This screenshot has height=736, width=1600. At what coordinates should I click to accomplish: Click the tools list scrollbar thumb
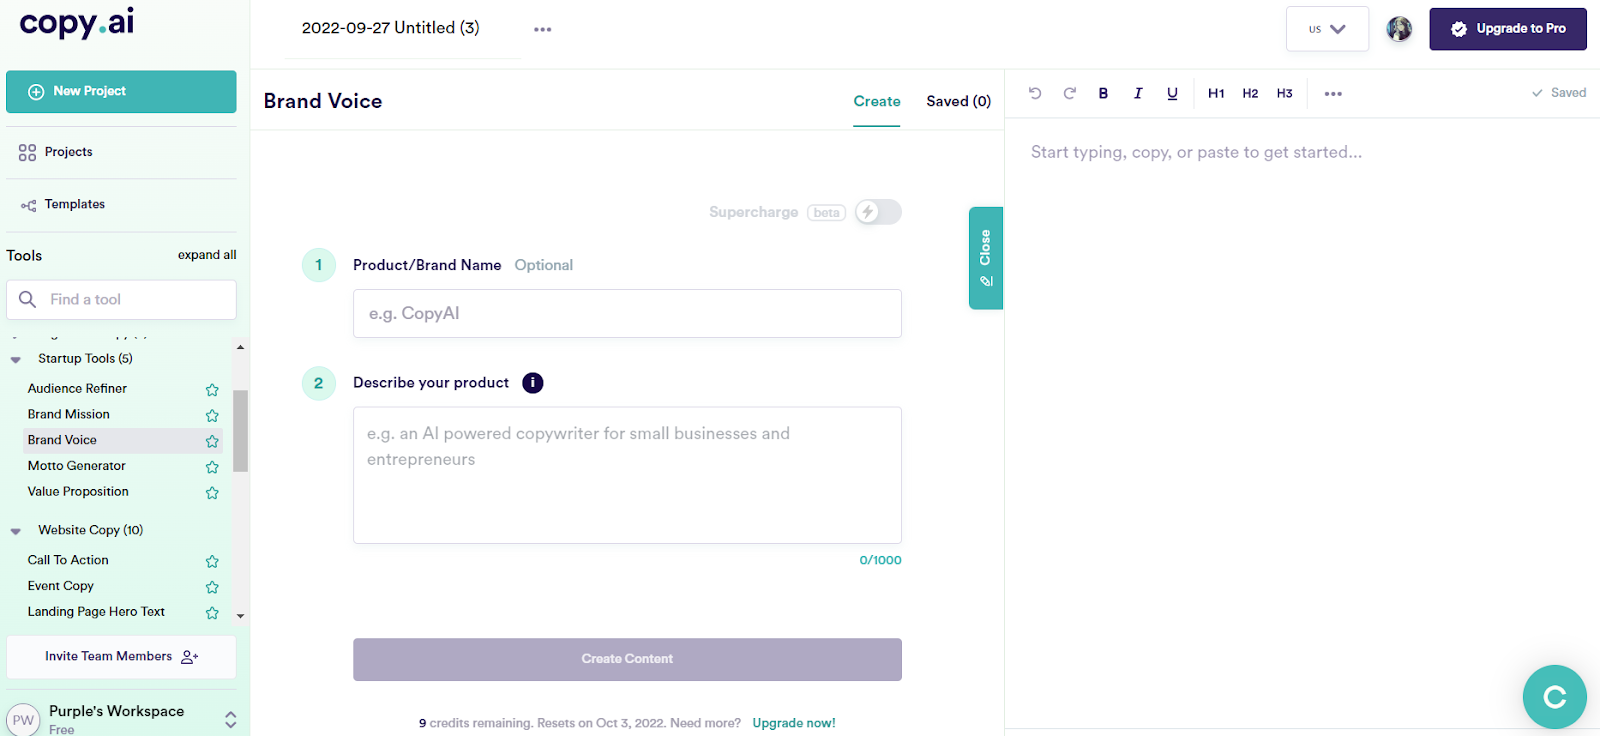(240, 430)
